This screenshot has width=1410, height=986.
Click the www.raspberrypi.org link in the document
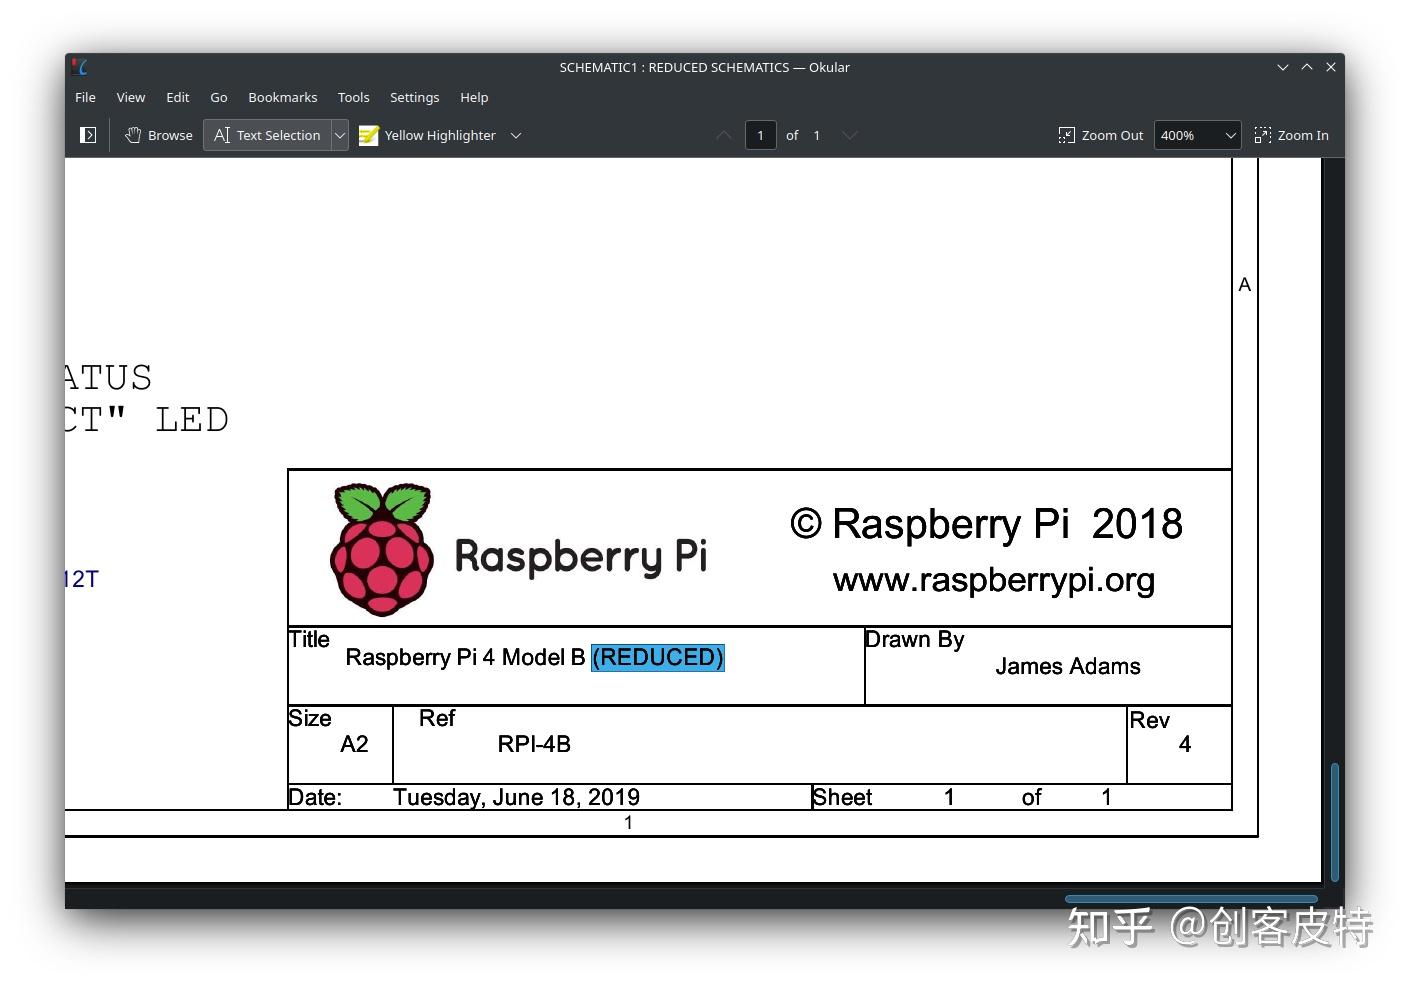993,580
